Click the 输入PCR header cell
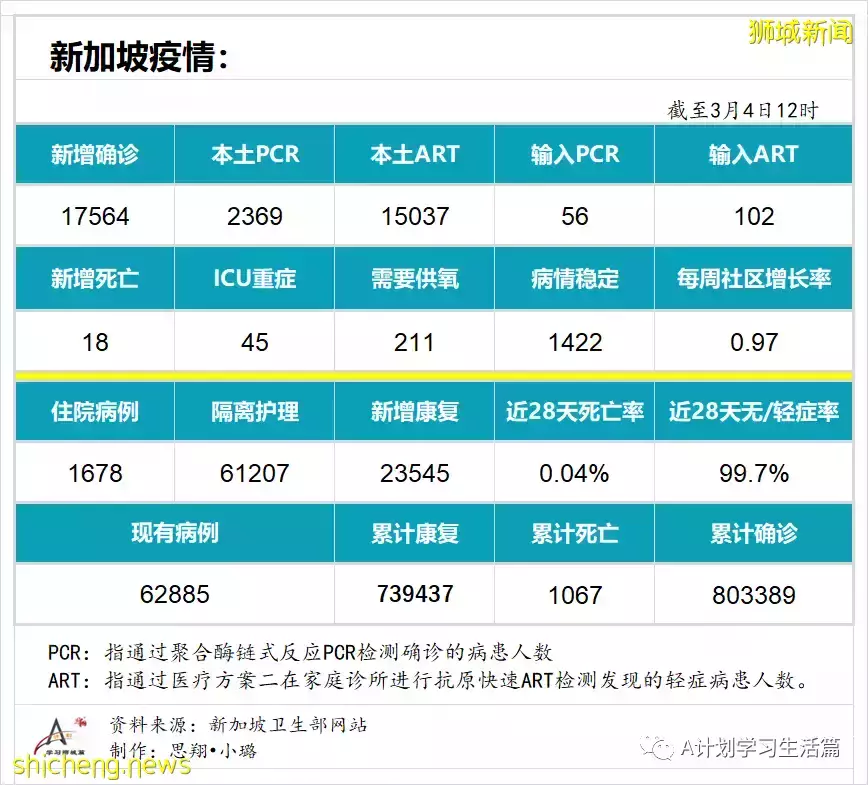Image resolution: width=868 pixels, height=785 pixels. (x=574, y=154)
